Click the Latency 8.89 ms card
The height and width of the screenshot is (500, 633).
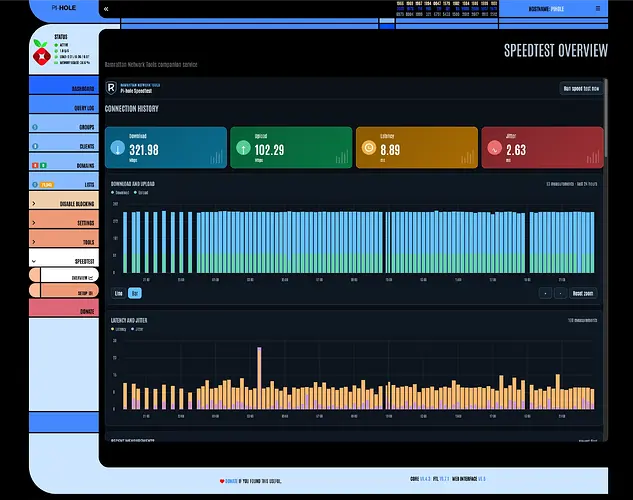(x=417, y=148)
